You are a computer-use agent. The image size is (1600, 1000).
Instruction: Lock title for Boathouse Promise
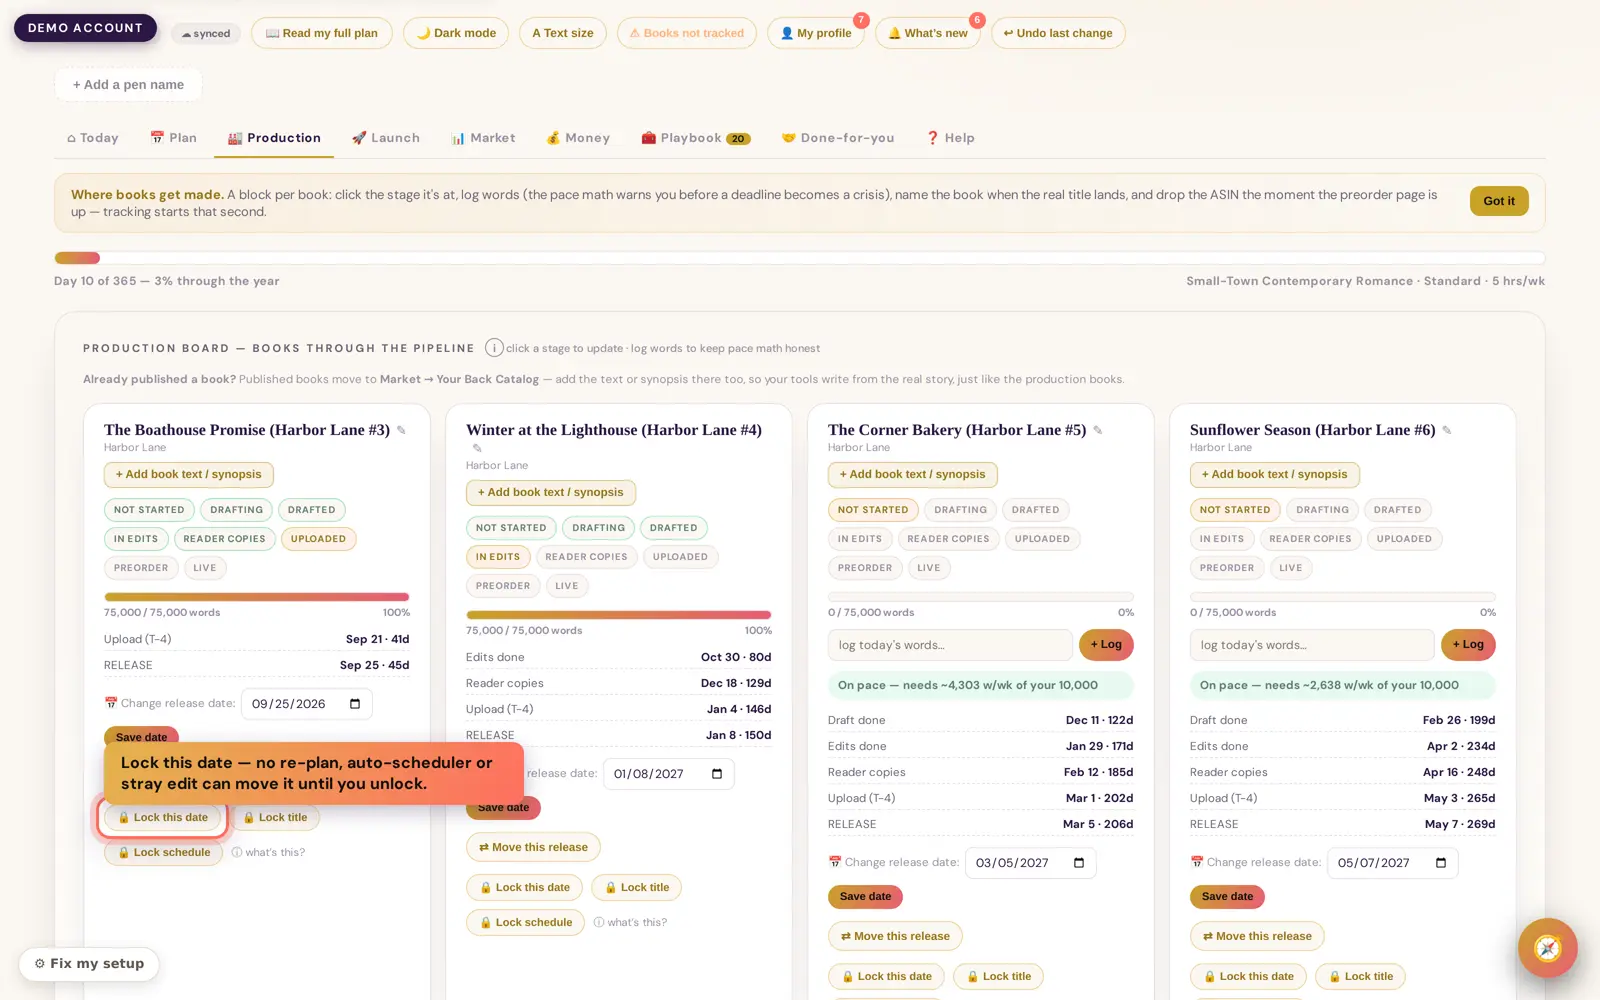tap(275, 818)
